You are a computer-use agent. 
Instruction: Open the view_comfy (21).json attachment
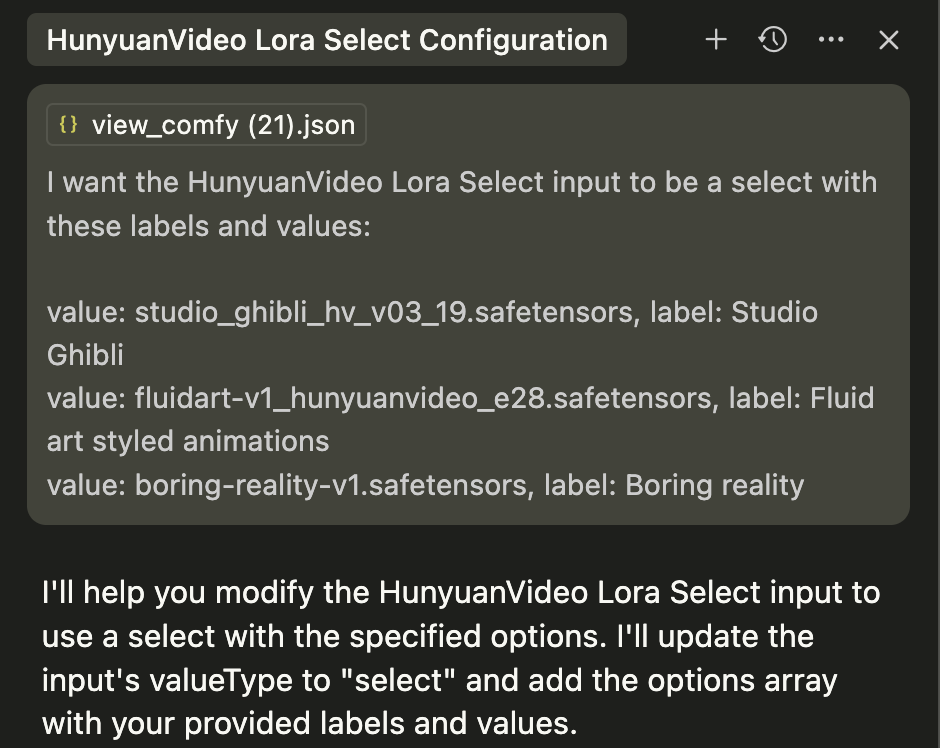click(x=206, y=125)
